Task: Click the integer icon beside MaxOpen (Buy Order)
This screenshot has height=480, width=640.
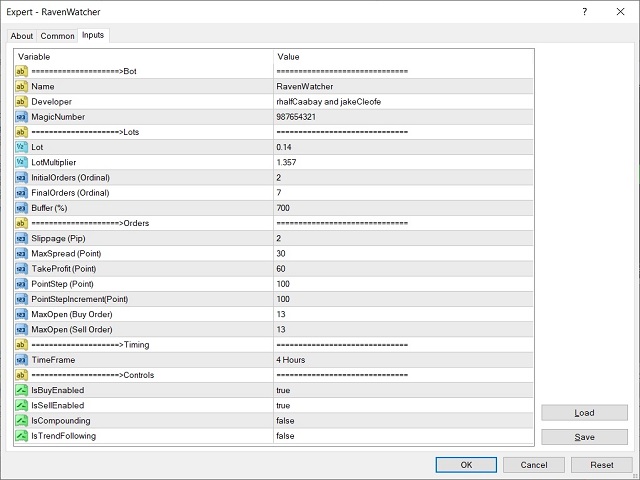Action: pyautogui.click(x=21, y=314)
